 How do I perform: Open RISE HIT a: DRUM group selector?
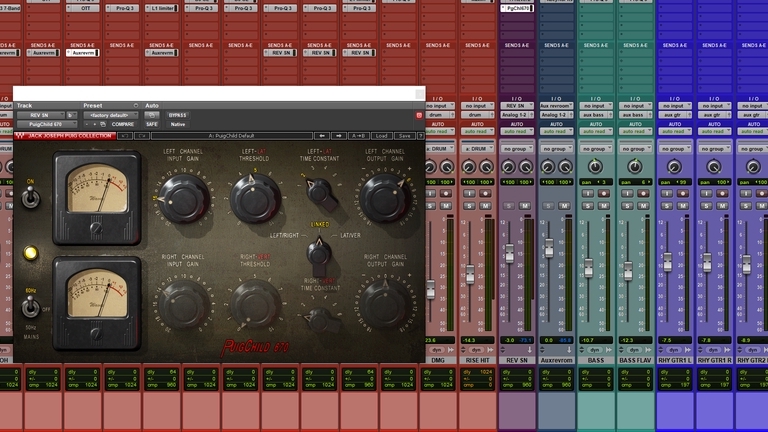click(478, 148)
